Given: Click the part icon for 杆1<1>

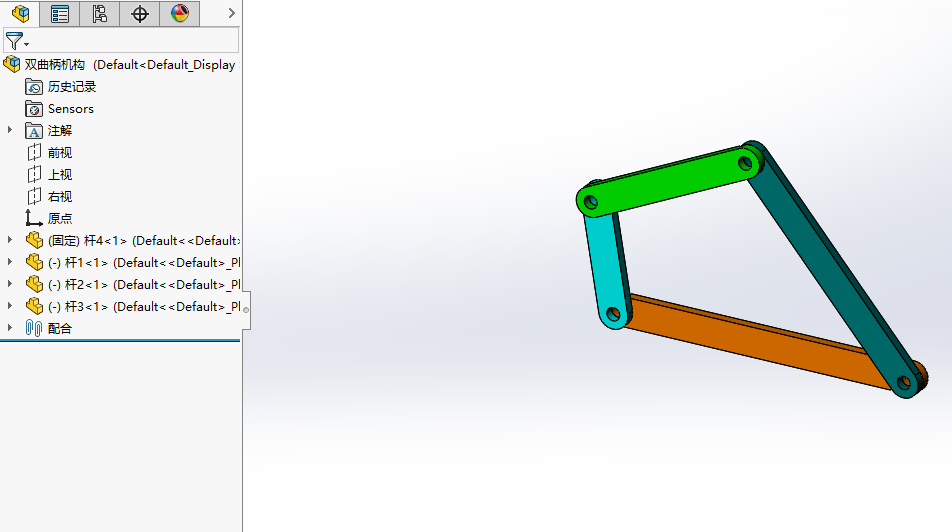Looking at the screenshot, I should tap(34, 262).
